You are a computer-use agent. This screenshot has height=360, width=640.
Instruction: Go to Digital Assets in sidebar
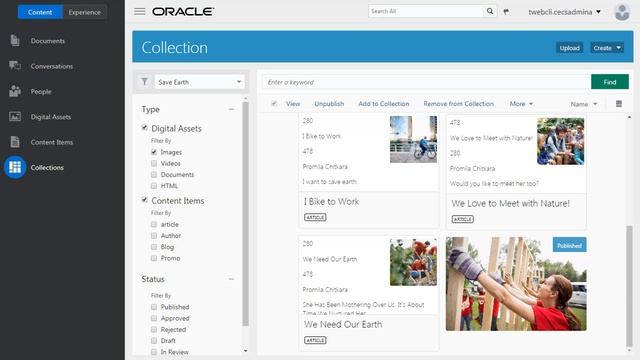(x=51, y=117)
